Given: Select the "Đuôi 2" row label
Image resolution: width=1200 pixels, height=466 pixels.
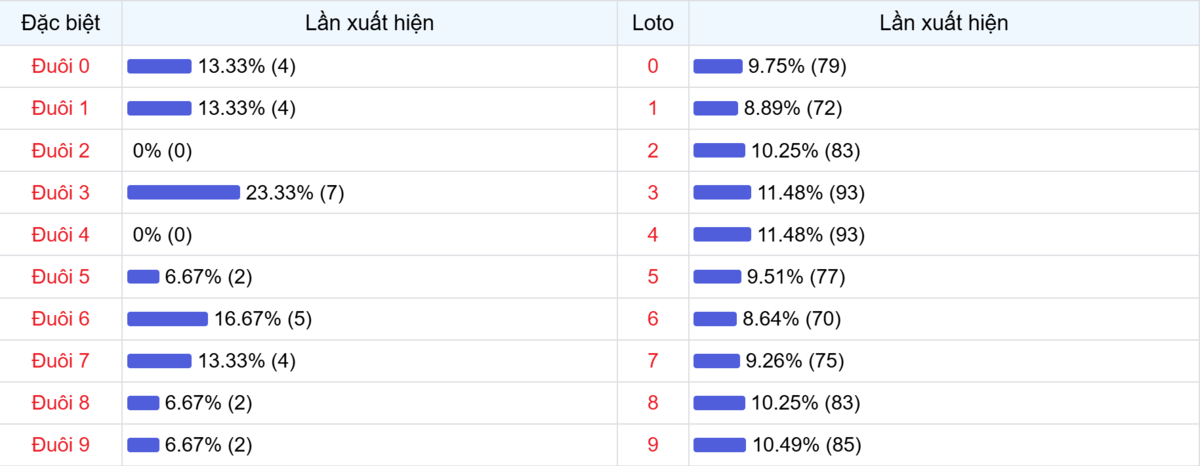Looking at the screenshot, I should (61, 150).
